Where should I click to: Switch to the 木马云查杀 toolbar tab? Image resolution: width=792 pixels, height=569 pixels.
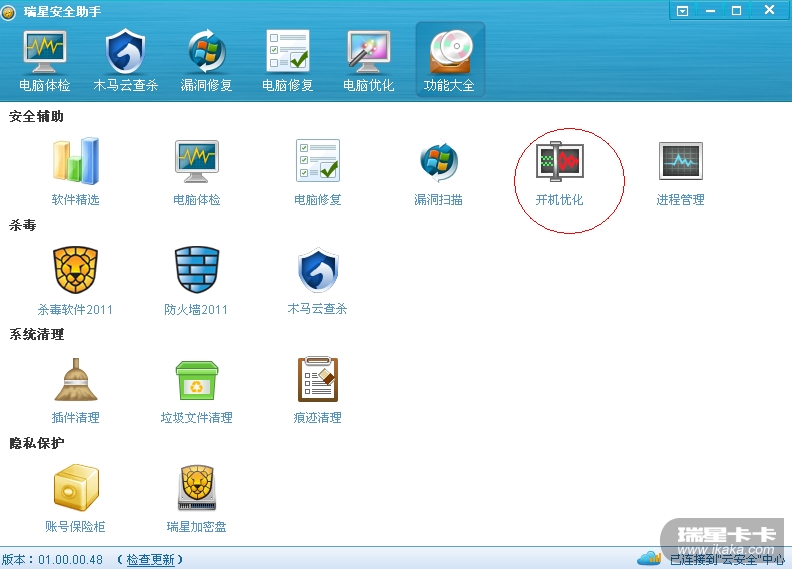pos(126,61)
